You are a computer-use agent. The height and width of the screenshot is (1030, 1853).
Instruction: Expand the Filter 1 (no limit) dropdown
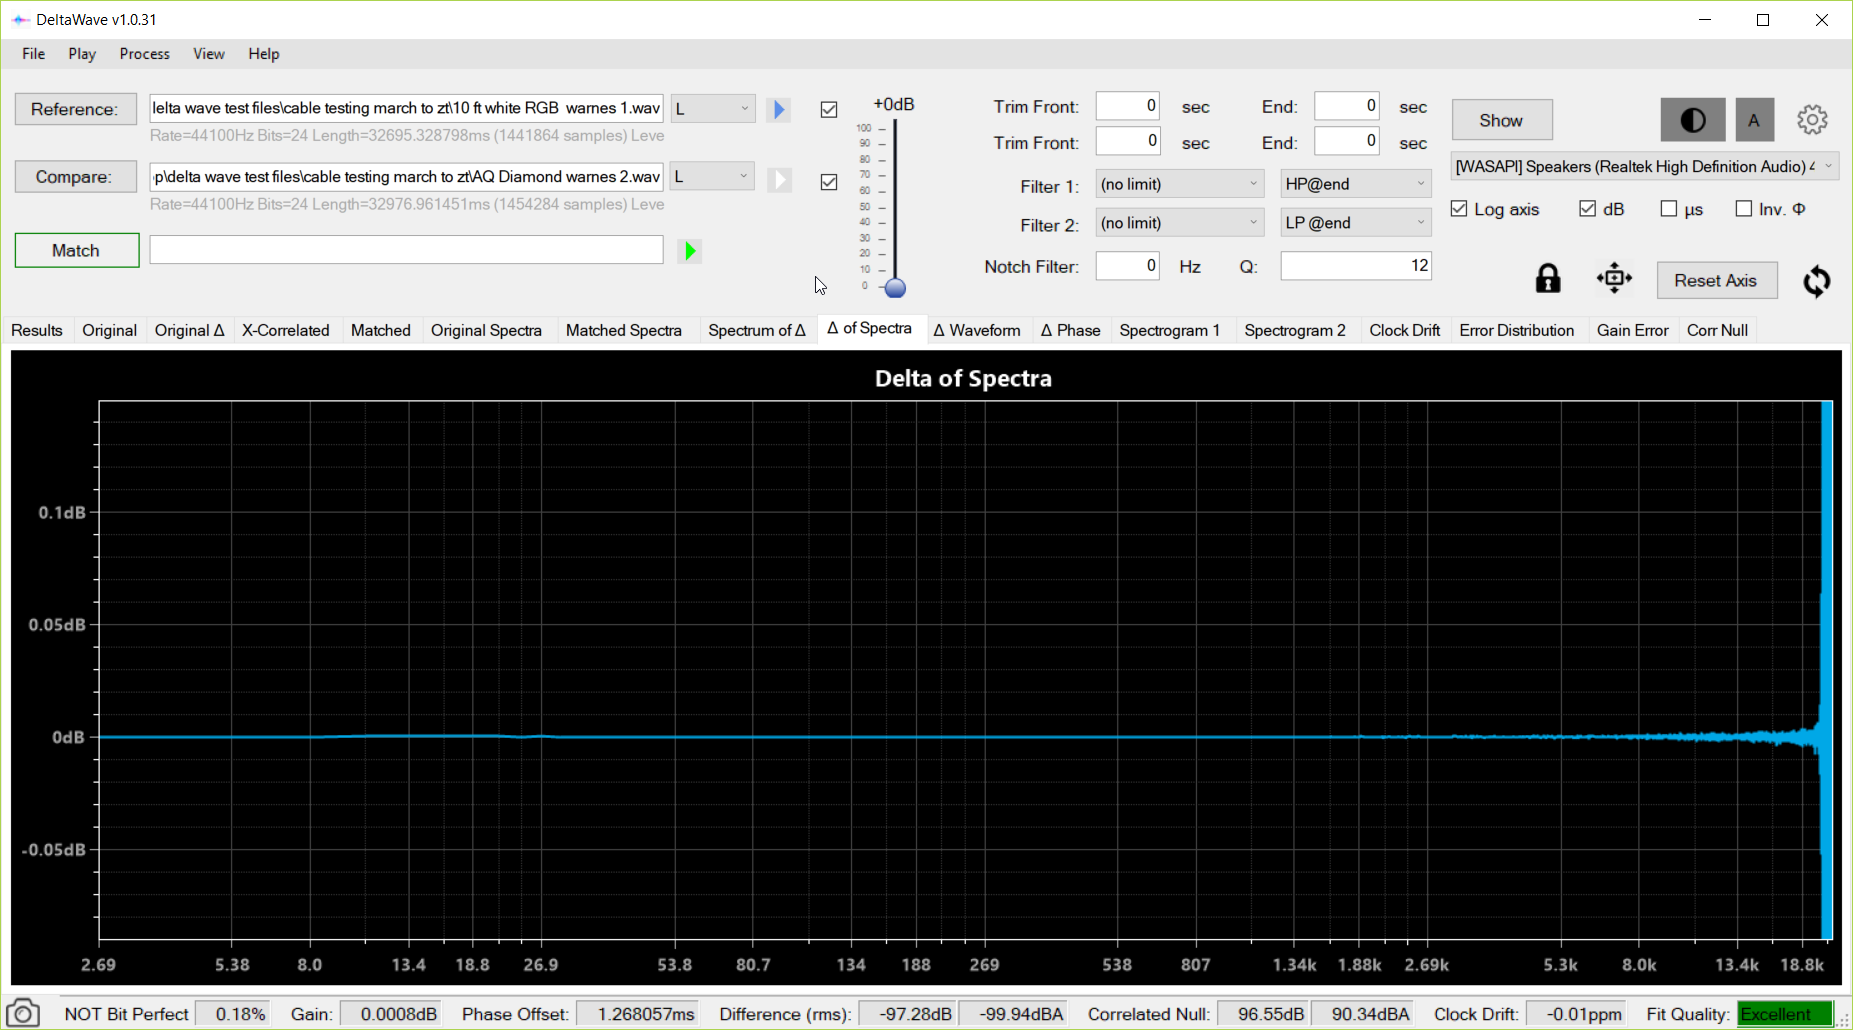1180,184
